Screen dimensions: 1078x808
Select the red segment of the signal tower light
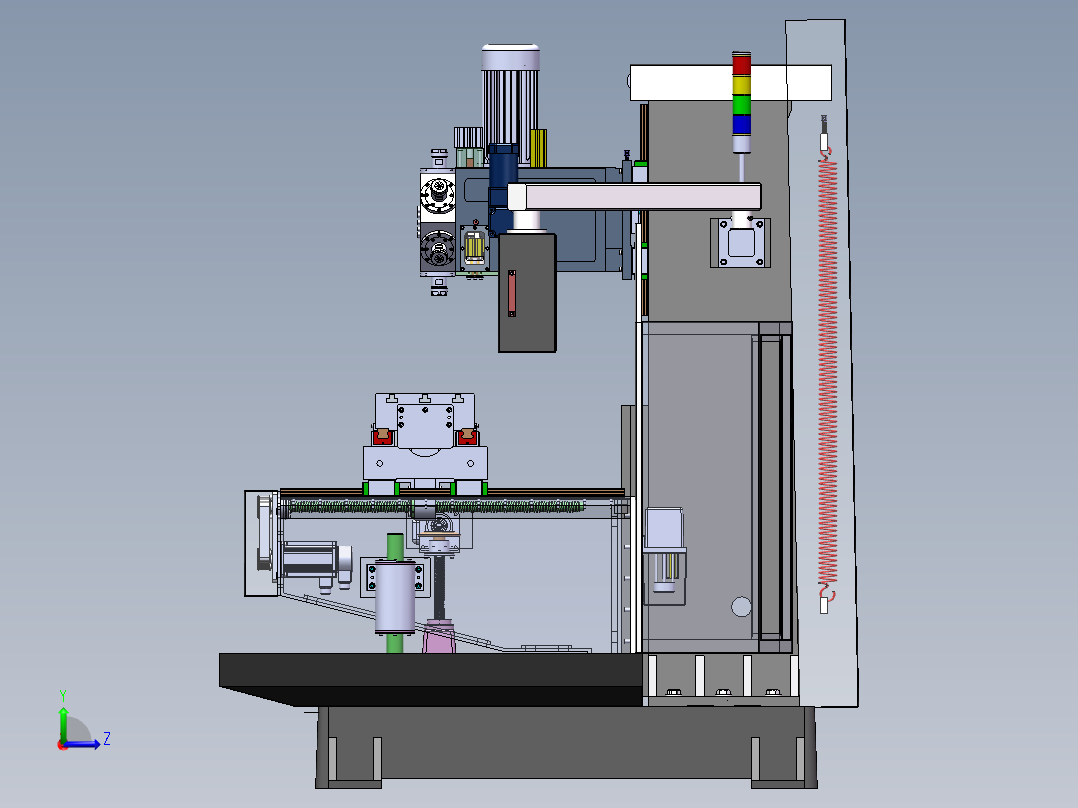point(741,65)
